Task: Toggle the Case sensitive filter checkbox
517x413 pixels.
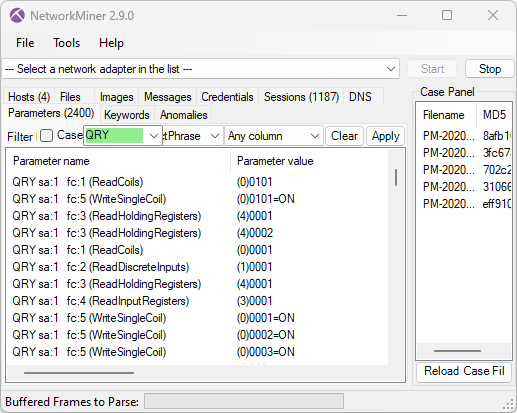Action: click(x=46, y=136)
